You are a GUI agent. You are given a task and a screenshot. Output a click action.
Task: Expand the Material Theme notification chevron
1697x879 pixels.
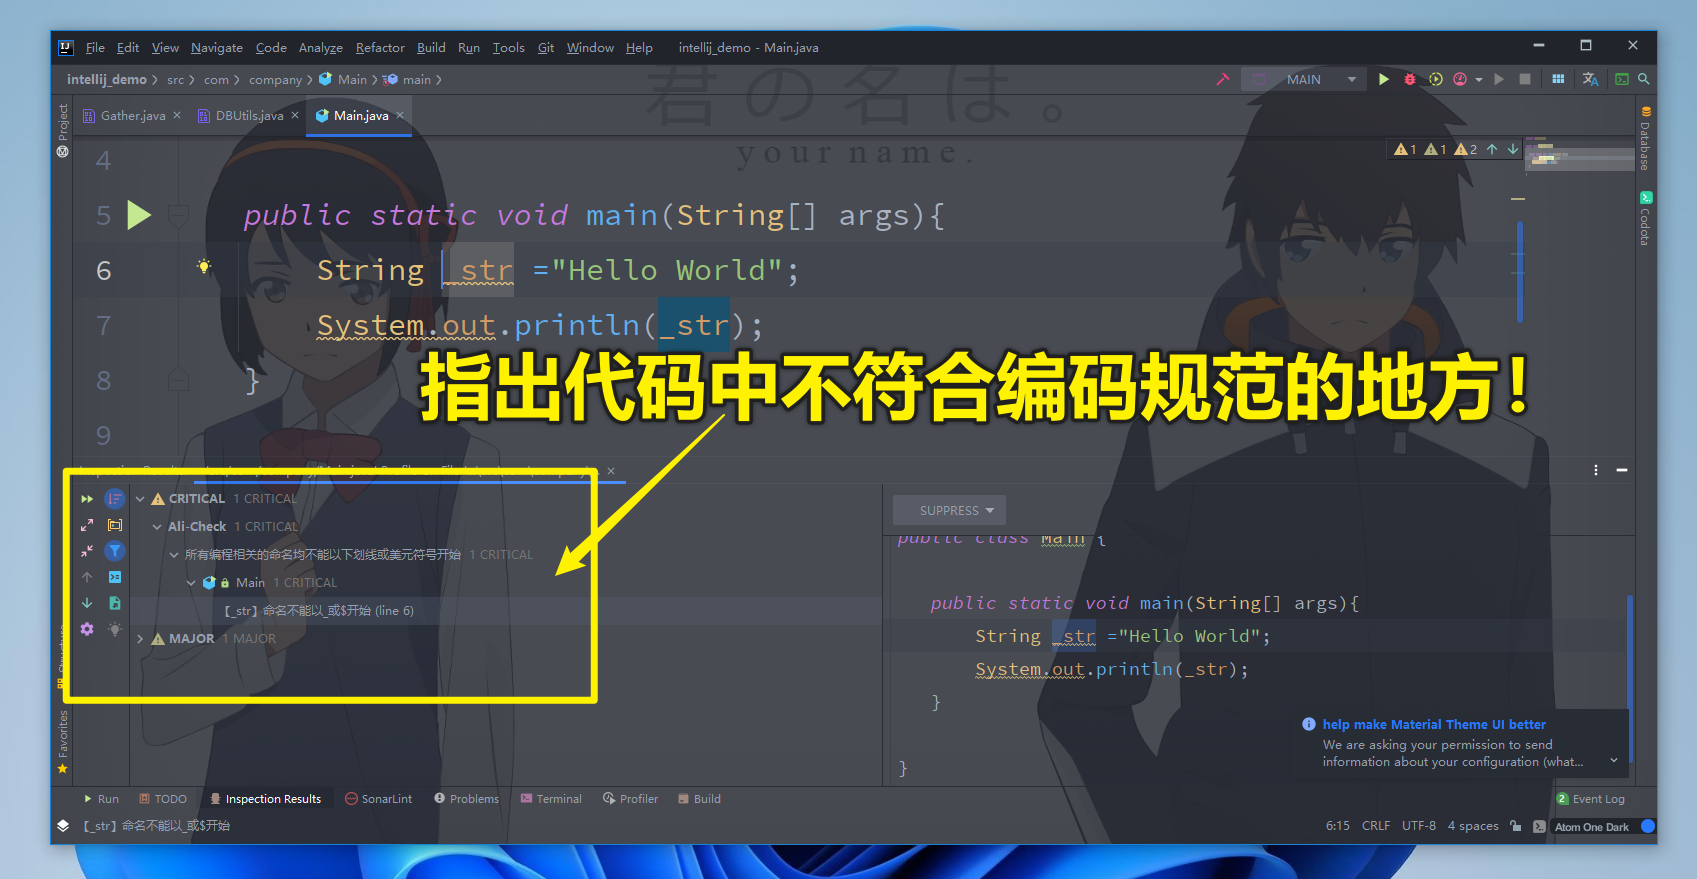(1613, 761)
